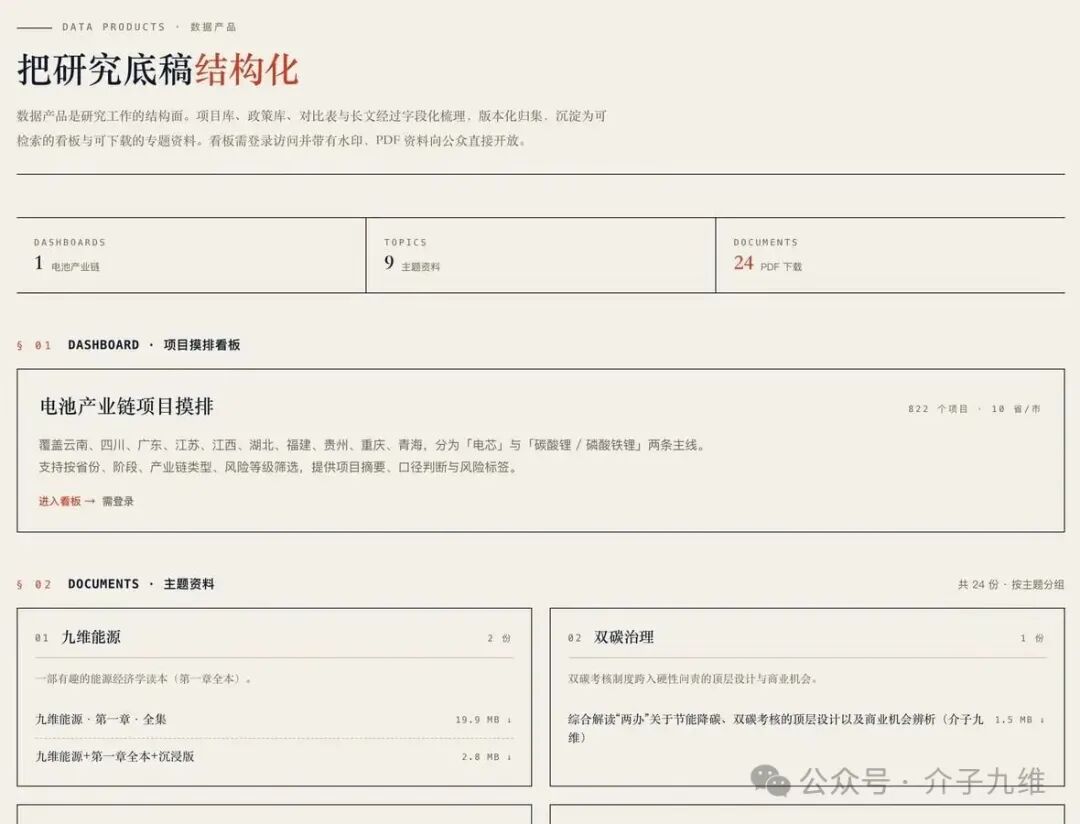The height and width of the screenshot is (824, 1080).
Task: Open the 综合解读"两办" document link
Action: click(775, 728)
